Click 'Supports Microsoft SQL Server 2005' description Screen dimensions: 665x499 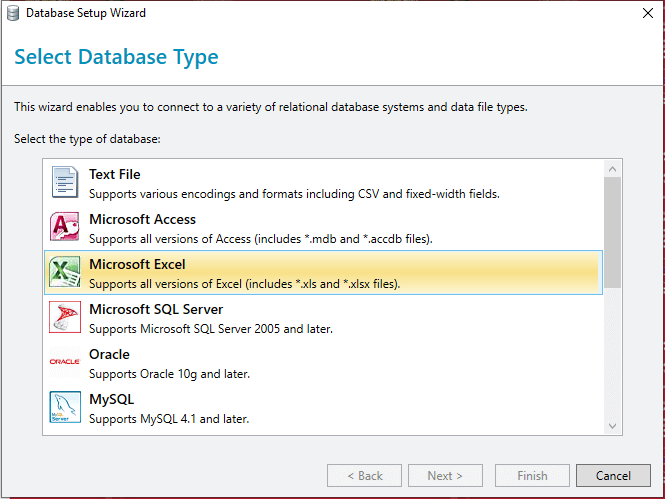tap(211, 329)
